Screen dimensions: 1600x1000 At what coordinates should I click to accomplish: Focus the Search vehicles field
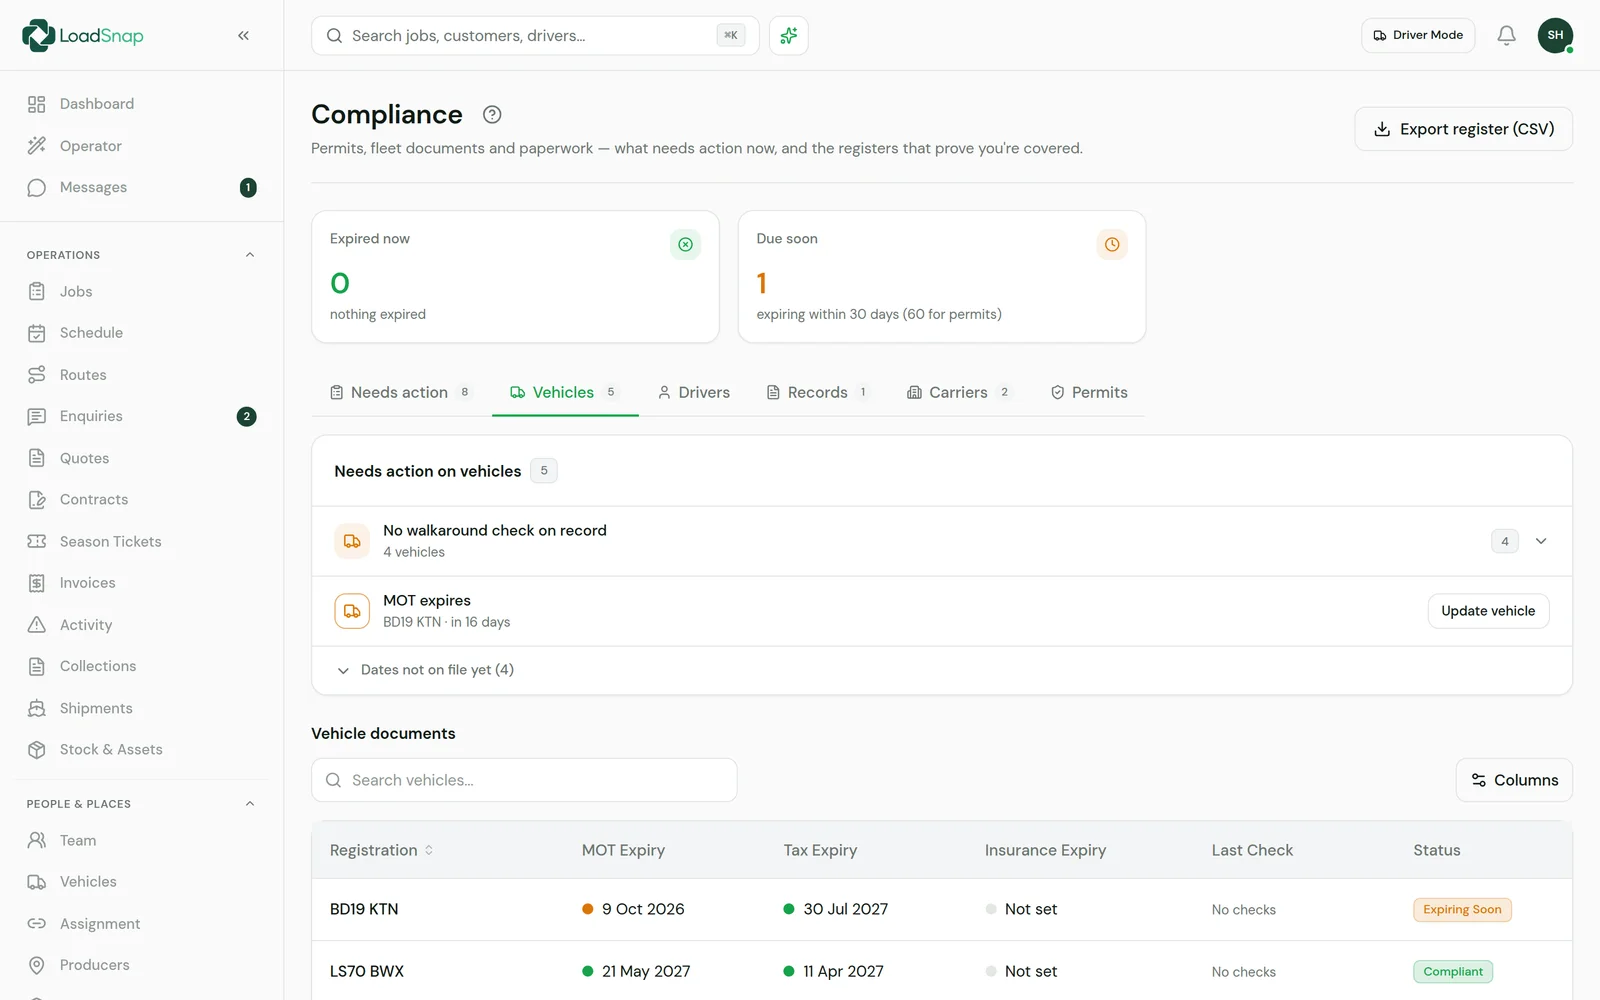pyautogui.click(x=524, y=780)
